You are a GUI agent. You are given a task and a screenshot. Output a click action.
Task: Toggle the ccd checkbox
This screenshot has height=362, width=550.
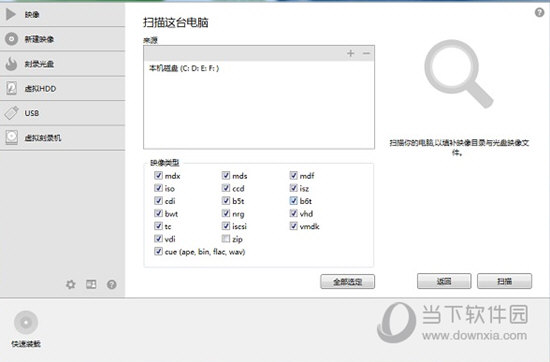coord(226,188)
